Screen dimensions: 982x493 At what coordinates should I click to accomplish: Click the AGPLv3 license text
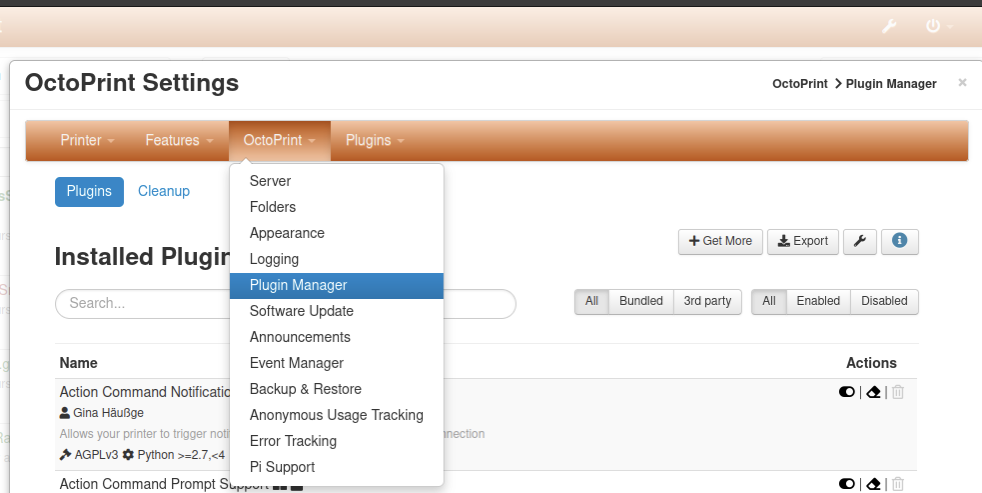96,455
